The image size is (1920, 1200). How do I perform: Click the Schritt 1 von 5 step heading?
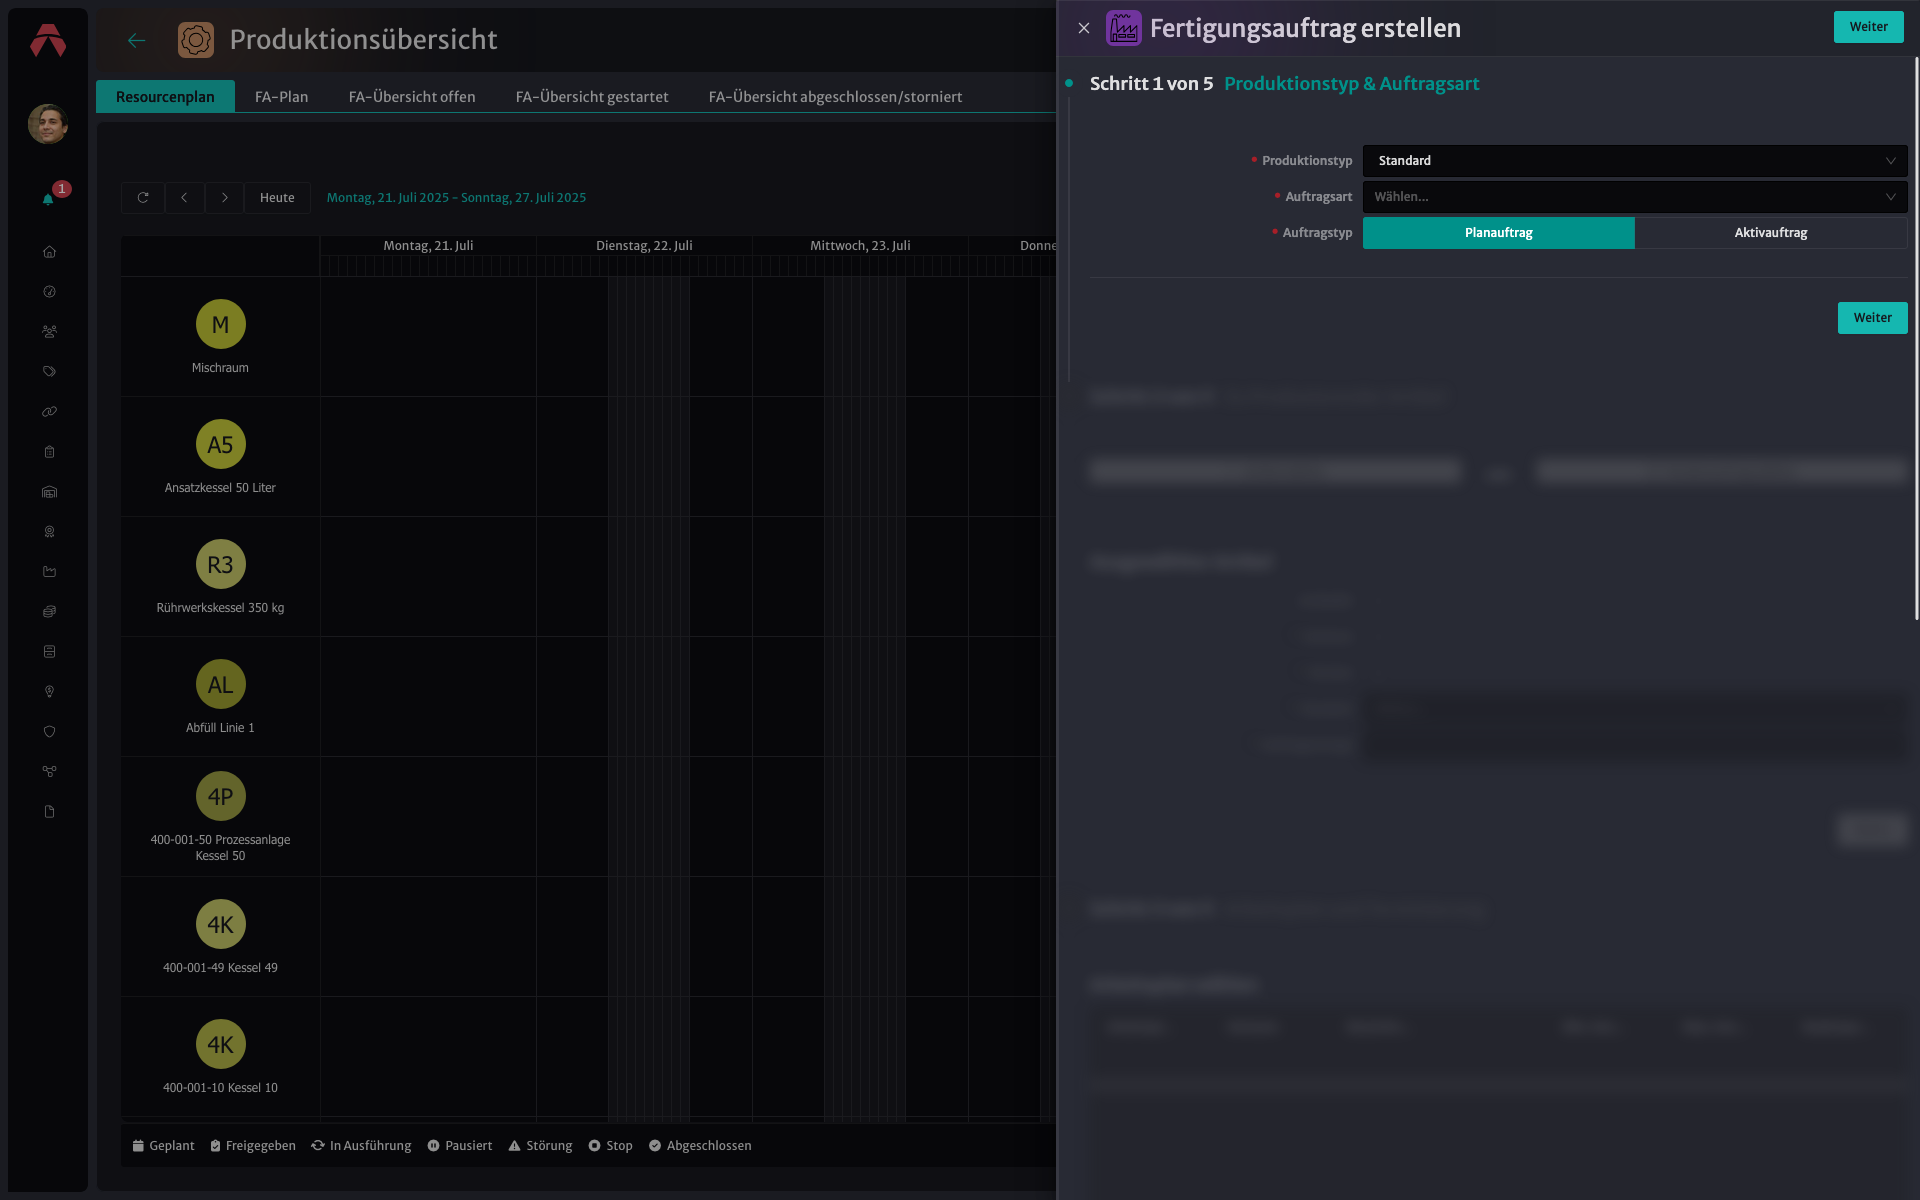click(x=1151, y=84)
